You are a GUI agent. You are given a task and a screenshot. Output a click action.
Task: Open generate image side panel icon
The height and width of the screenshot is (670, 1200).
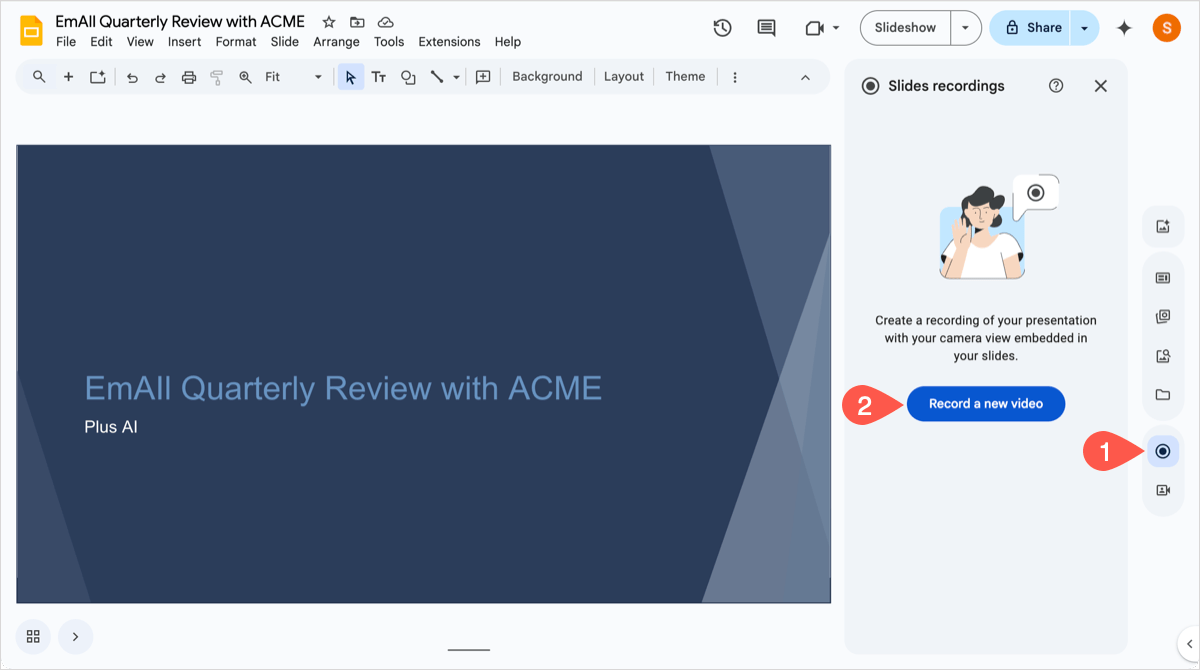click(x=1162, y=227)
